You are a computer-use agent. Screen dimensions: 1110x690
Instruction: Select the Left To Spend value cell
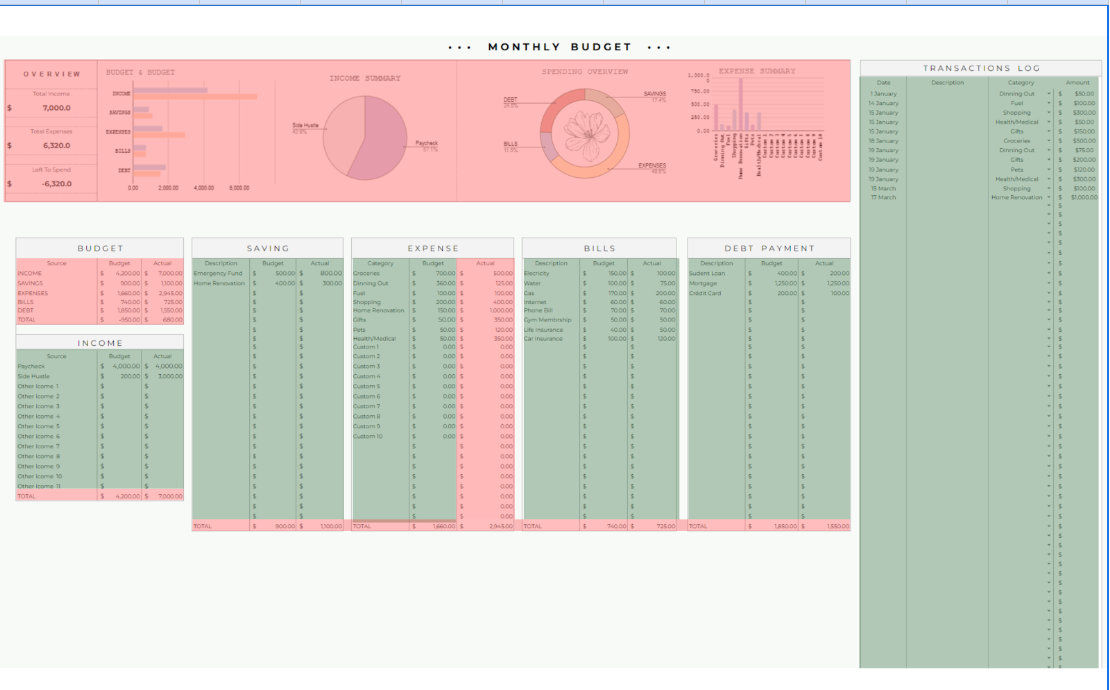click(x=56, y=184)
